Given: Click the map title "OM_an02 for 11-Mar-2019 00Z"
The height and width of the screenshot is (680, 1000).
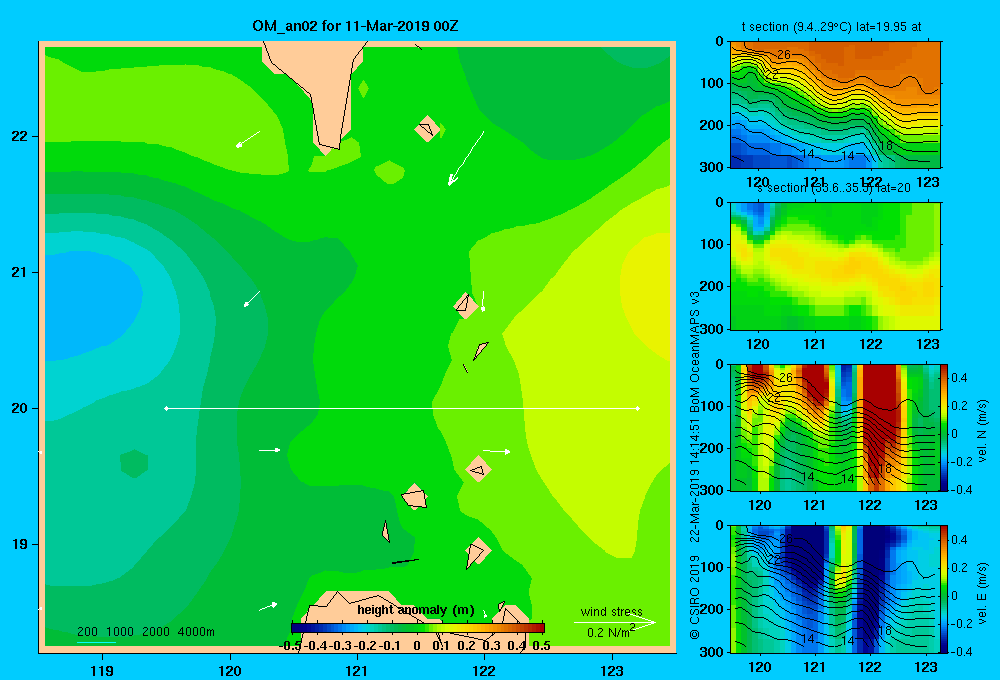Looking at the screenshot, I should (x=355, y=26).
